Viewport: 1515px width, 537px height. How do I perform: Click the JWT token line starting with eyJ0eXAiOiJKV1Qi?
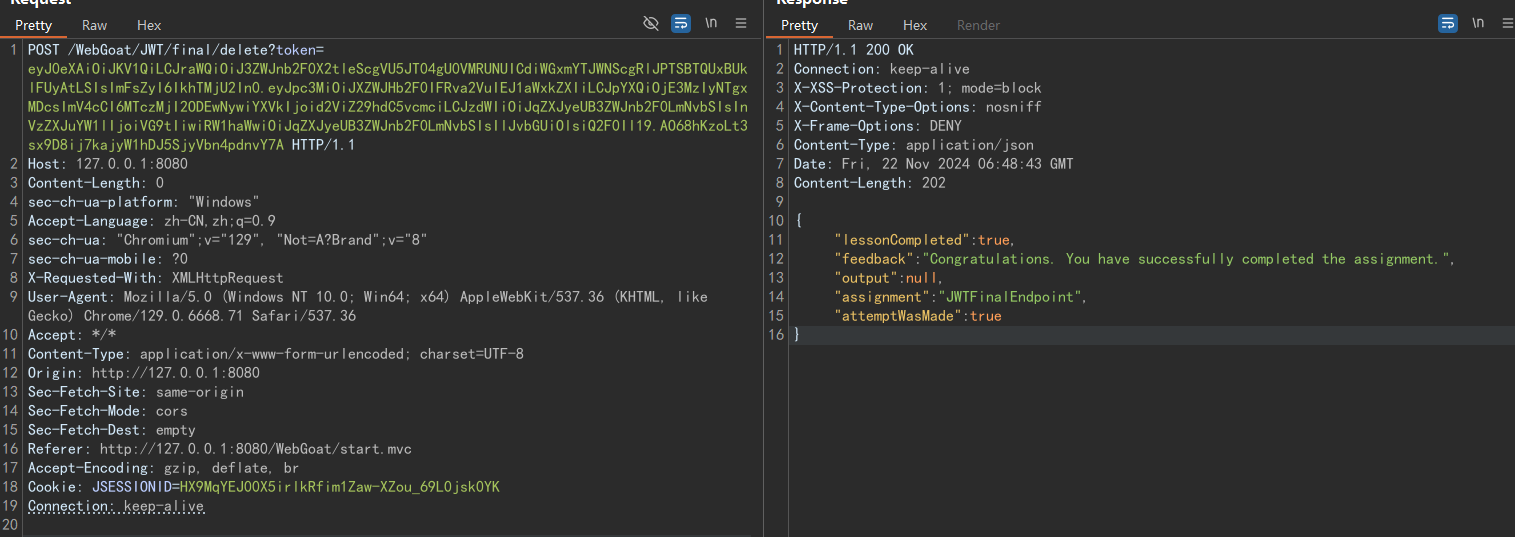[388, 69]
